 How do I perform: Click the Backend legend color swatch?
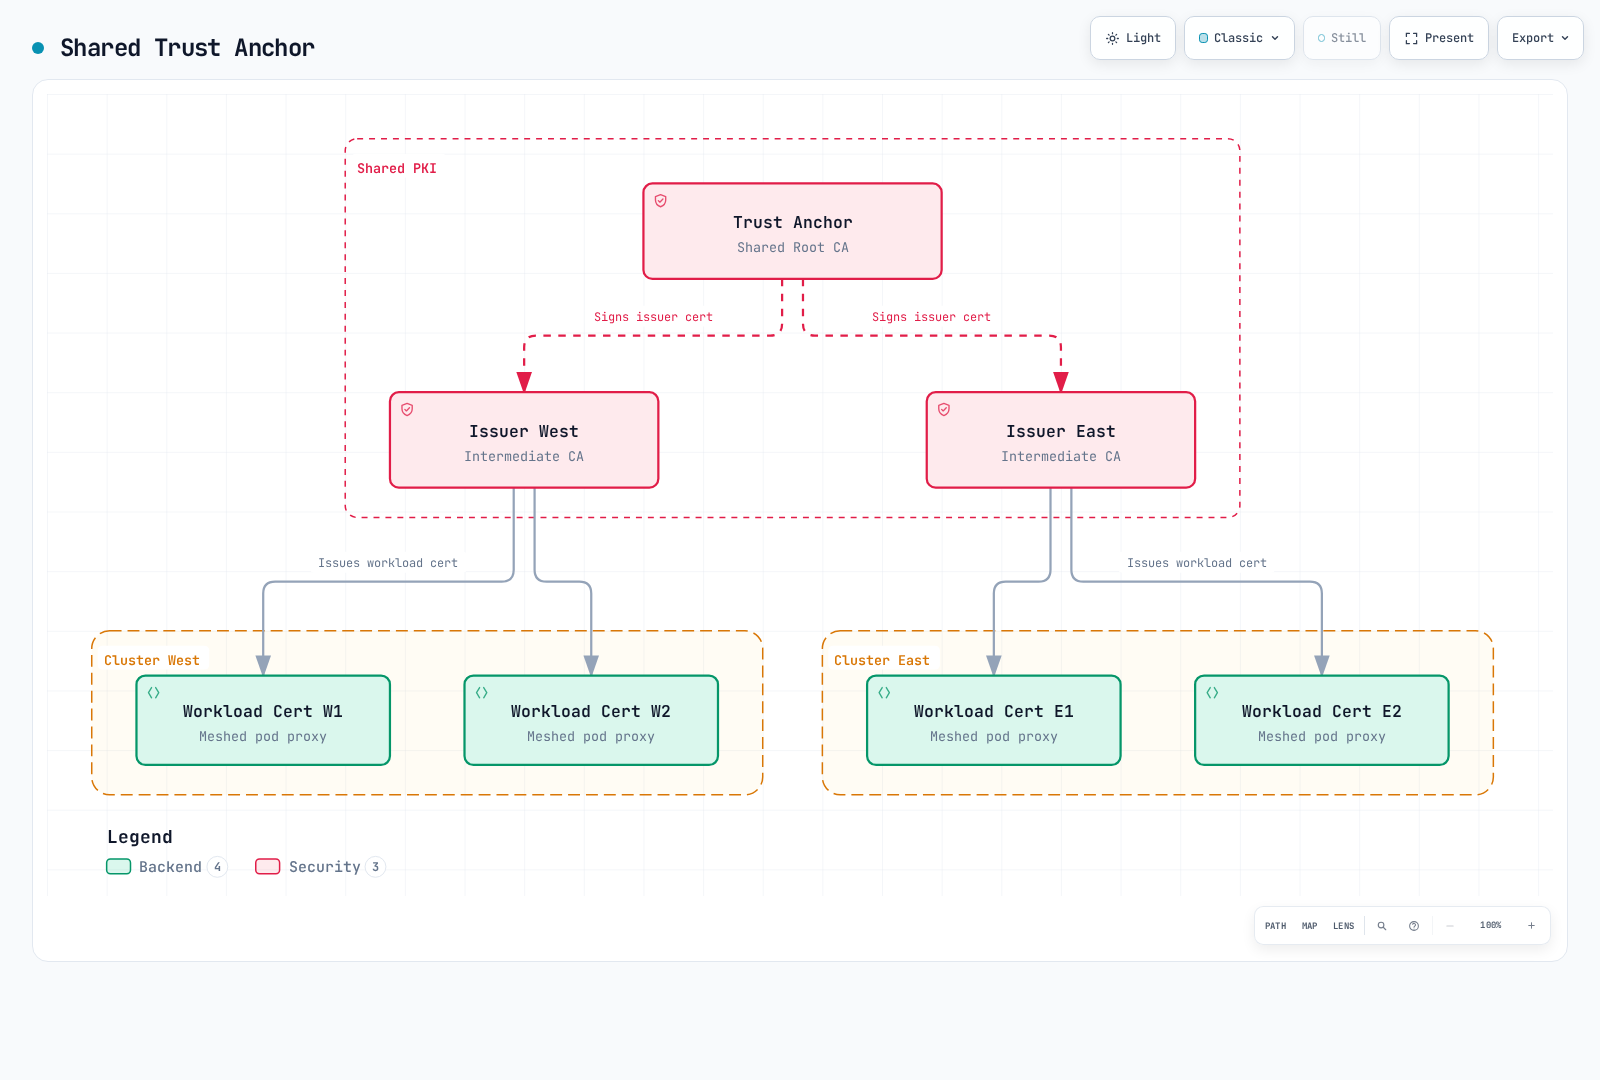119,867
